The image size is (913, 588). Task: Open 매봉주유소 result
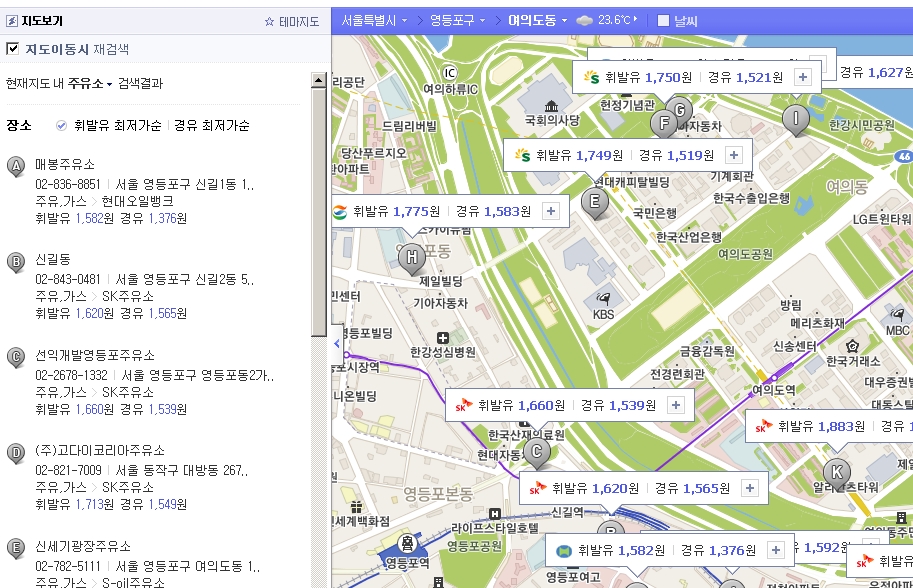pos(65,164)
